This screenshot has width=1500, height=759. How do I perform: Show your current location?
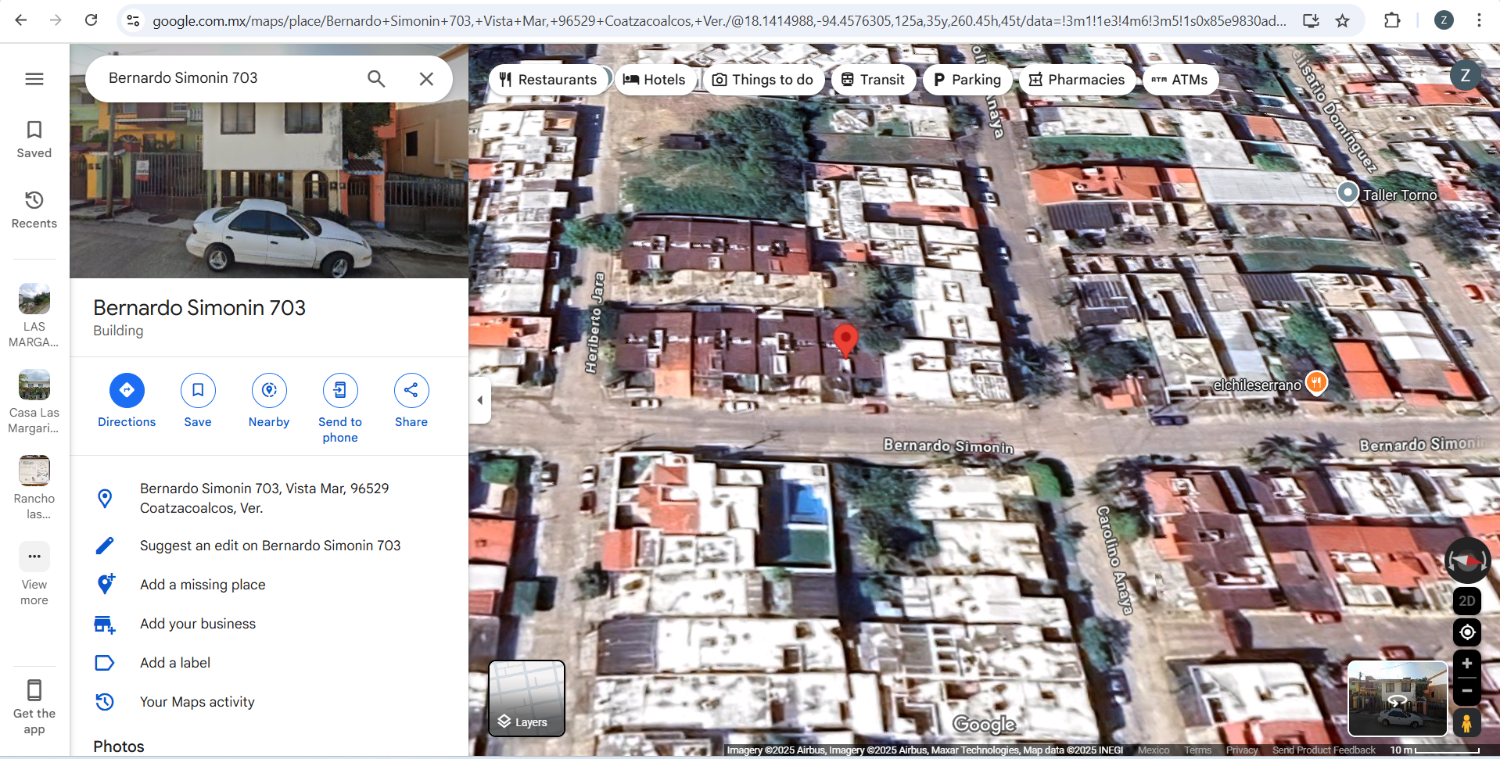pos(1467,632)
